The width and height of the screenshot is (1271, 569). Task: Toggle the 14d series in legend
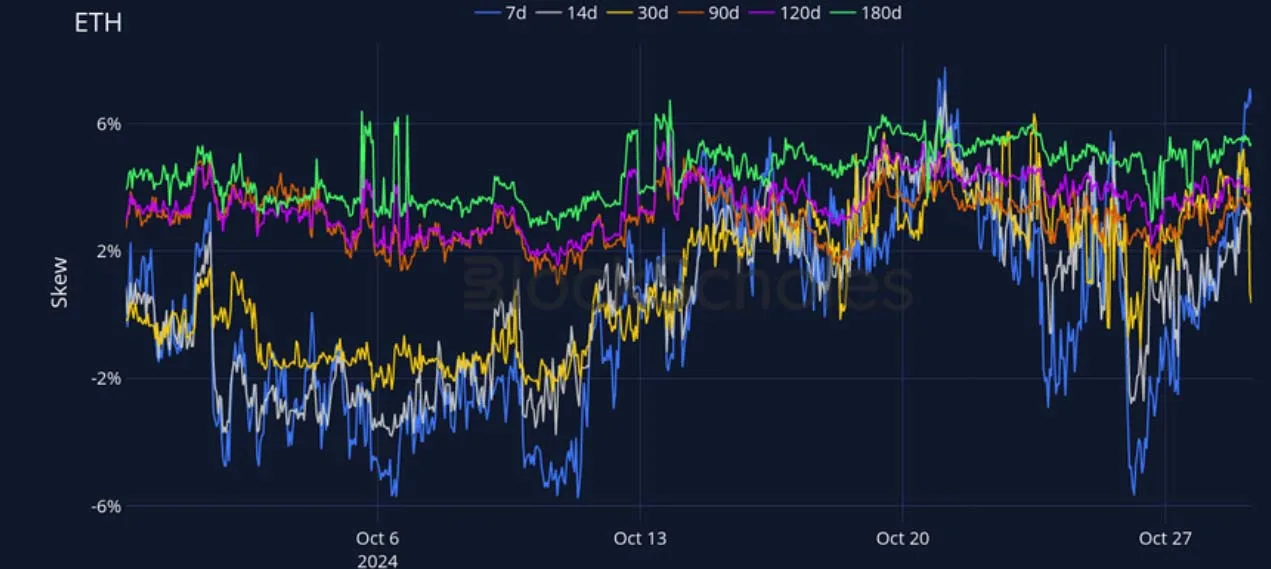(x=569, y=13)
